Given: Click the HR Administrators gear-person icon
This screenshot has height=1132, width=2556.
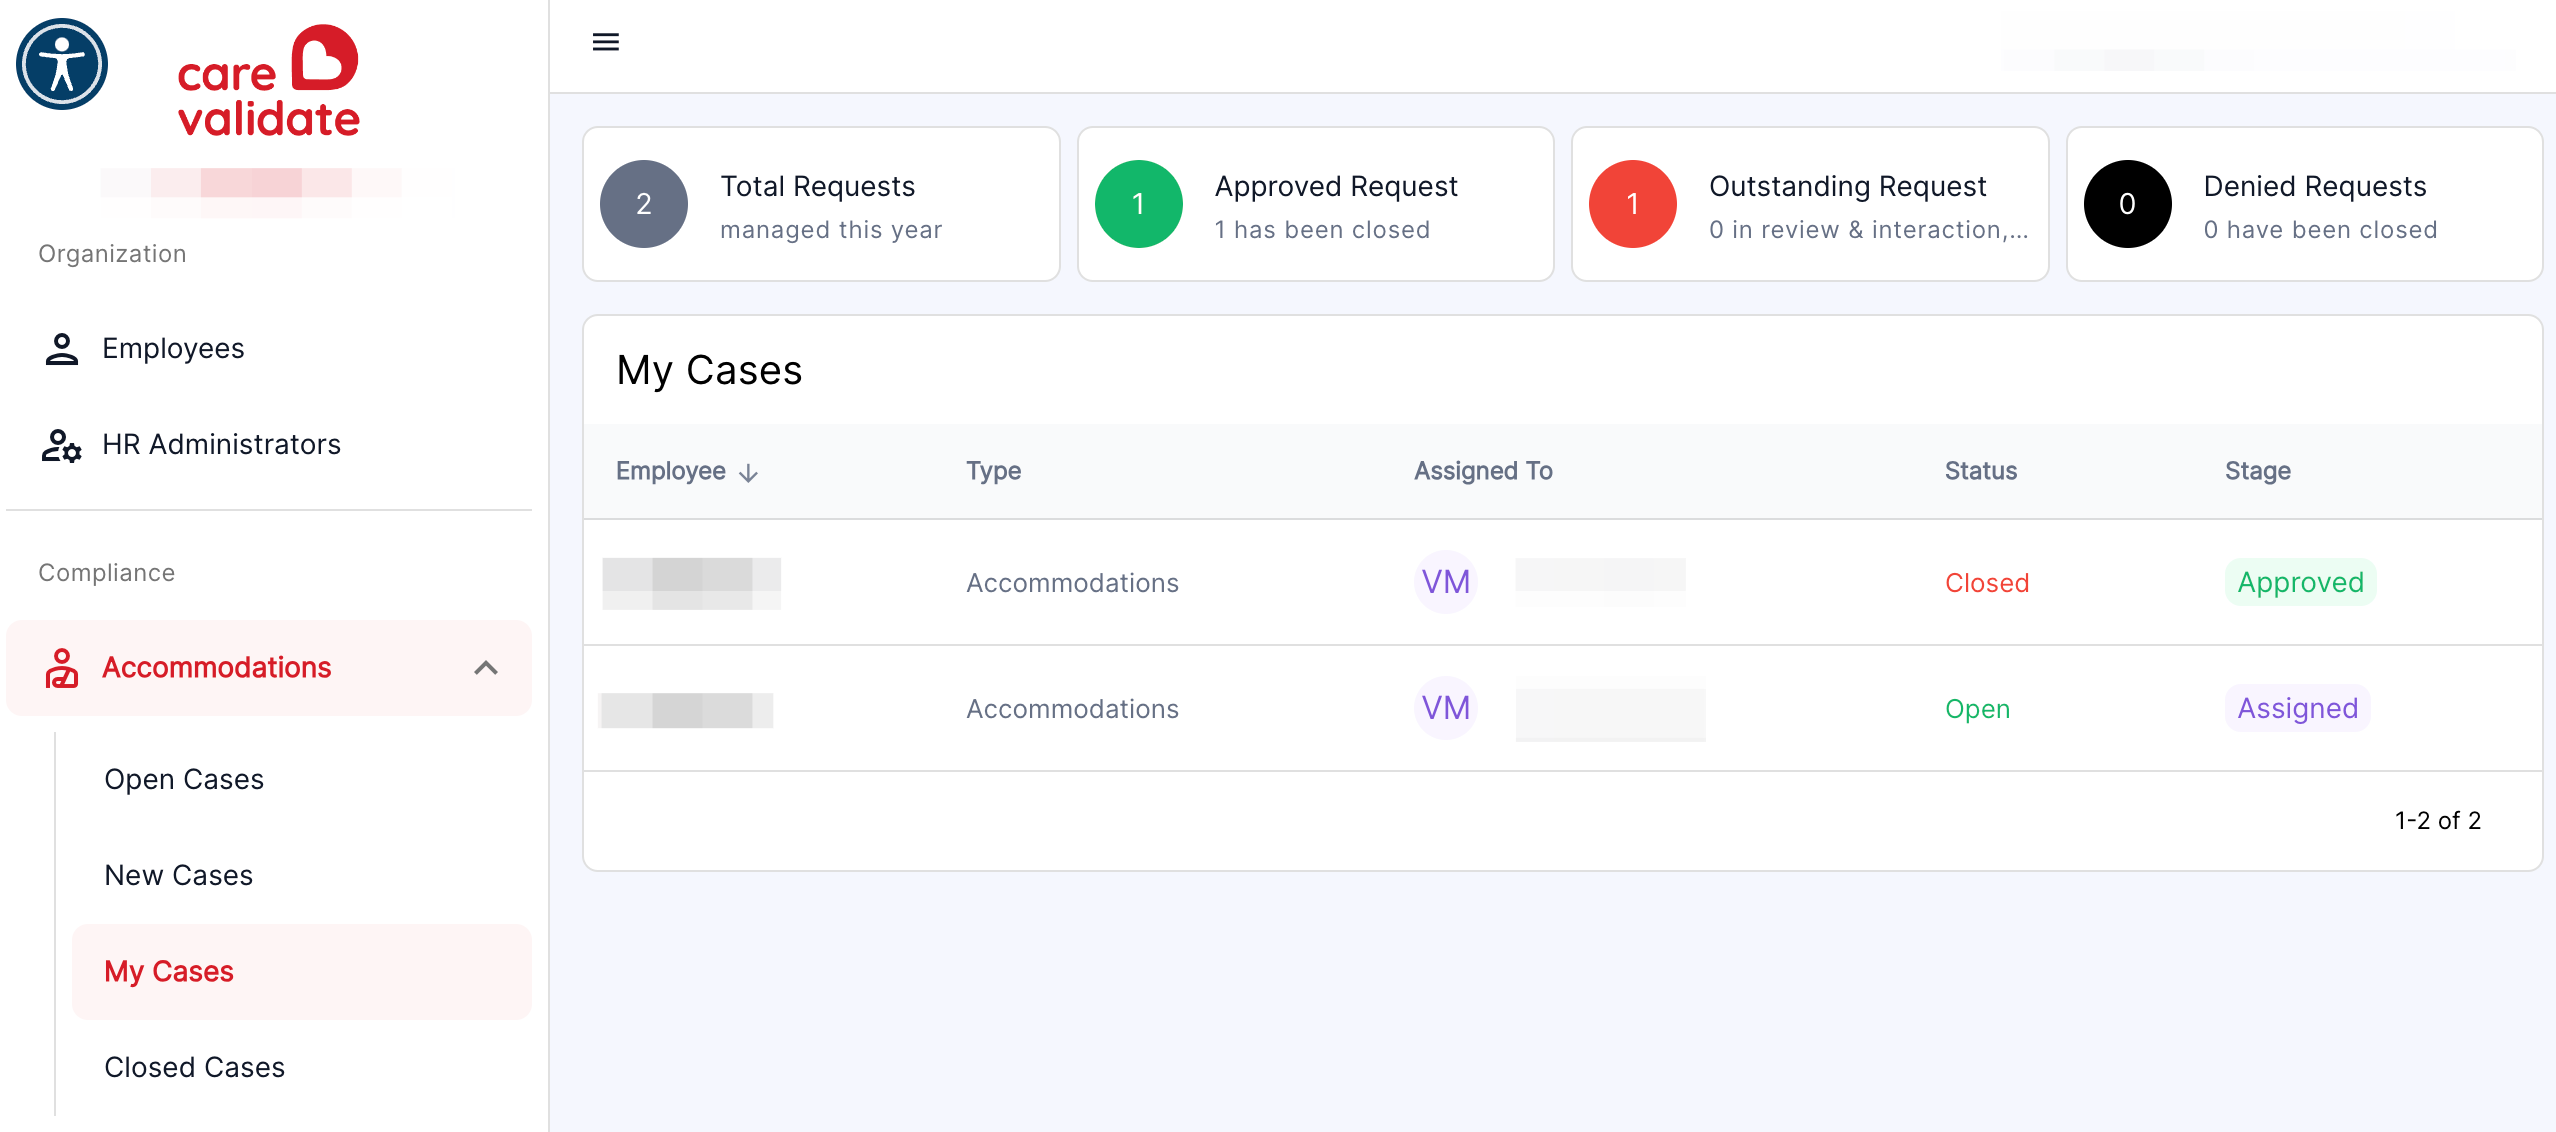Looking at the screenshot, I should [61, 445].
